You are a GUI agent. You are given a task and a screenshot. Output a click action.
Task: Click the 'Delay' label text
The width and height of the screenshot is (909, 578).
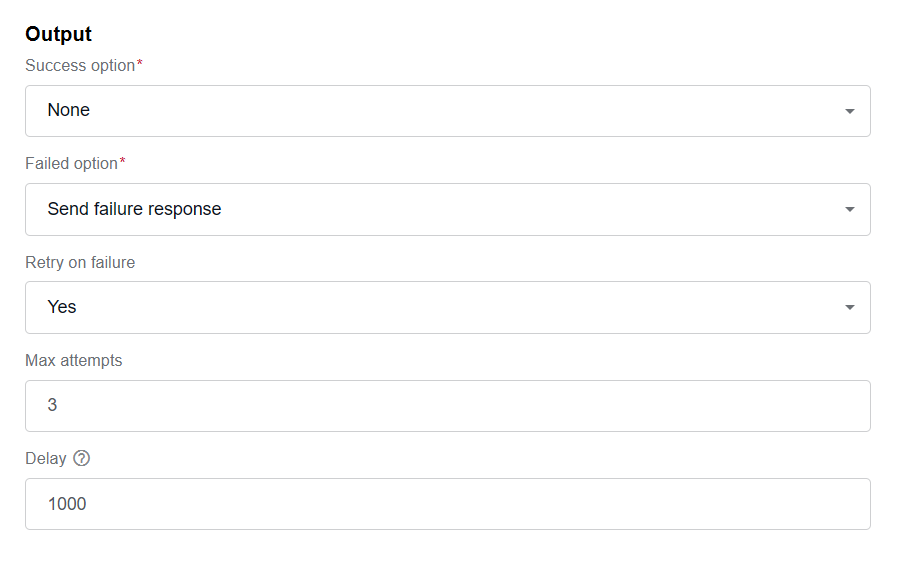[46, 459]
